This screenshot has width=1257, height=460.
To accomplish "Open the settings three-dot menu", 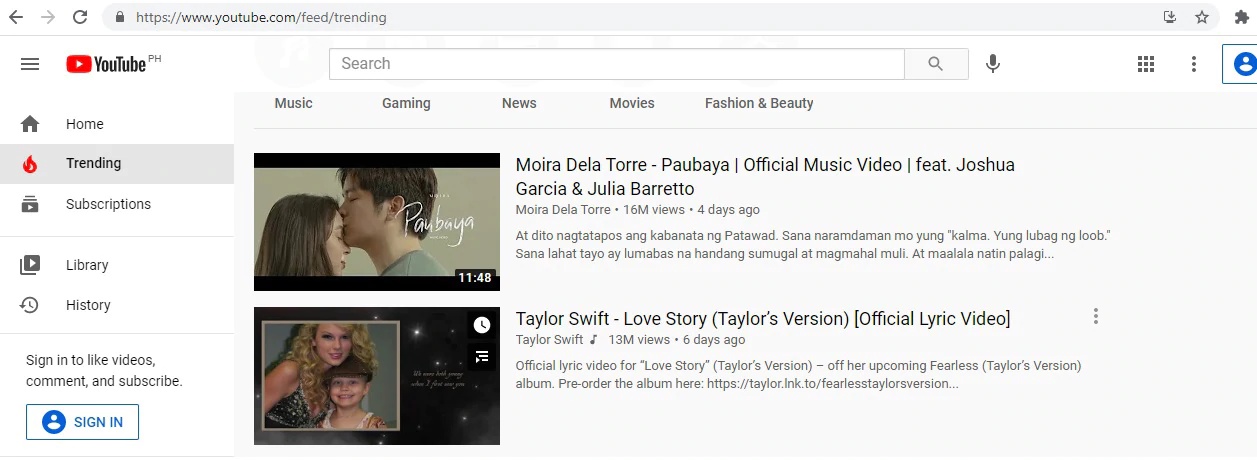I will point(1193,64).
